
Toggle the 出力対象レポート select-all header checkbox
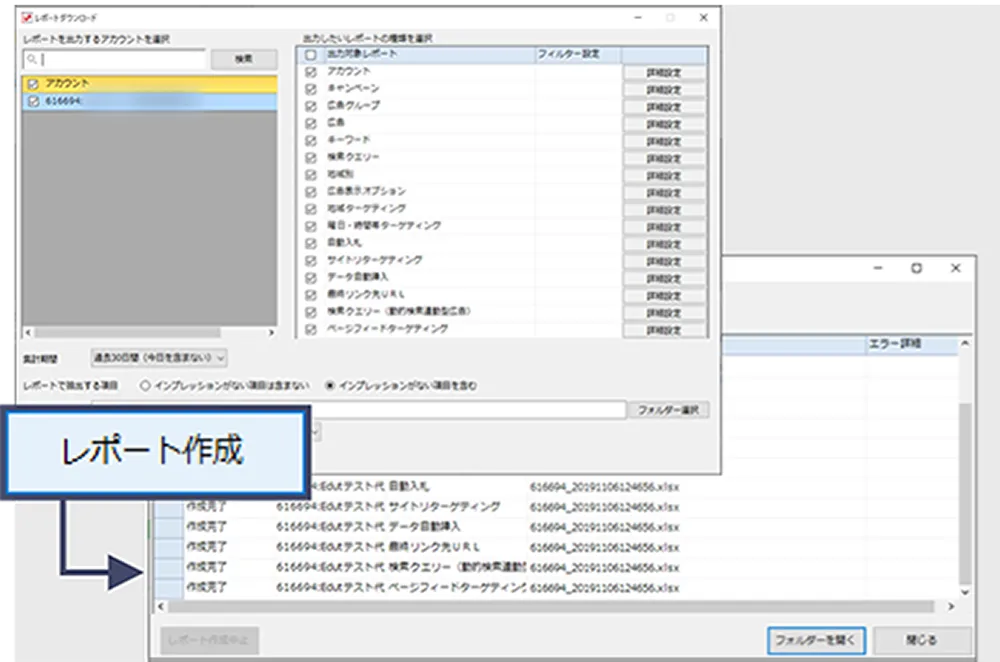[x=311, y=54]
